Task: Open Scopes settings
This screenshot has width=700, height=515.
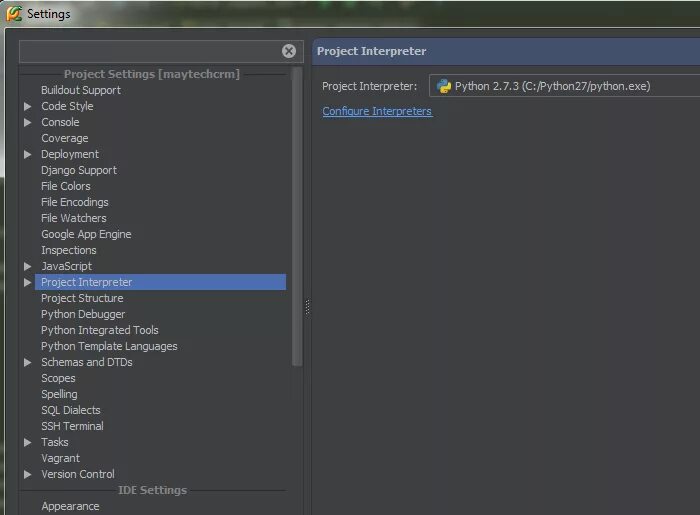Action: click(58, 378)
